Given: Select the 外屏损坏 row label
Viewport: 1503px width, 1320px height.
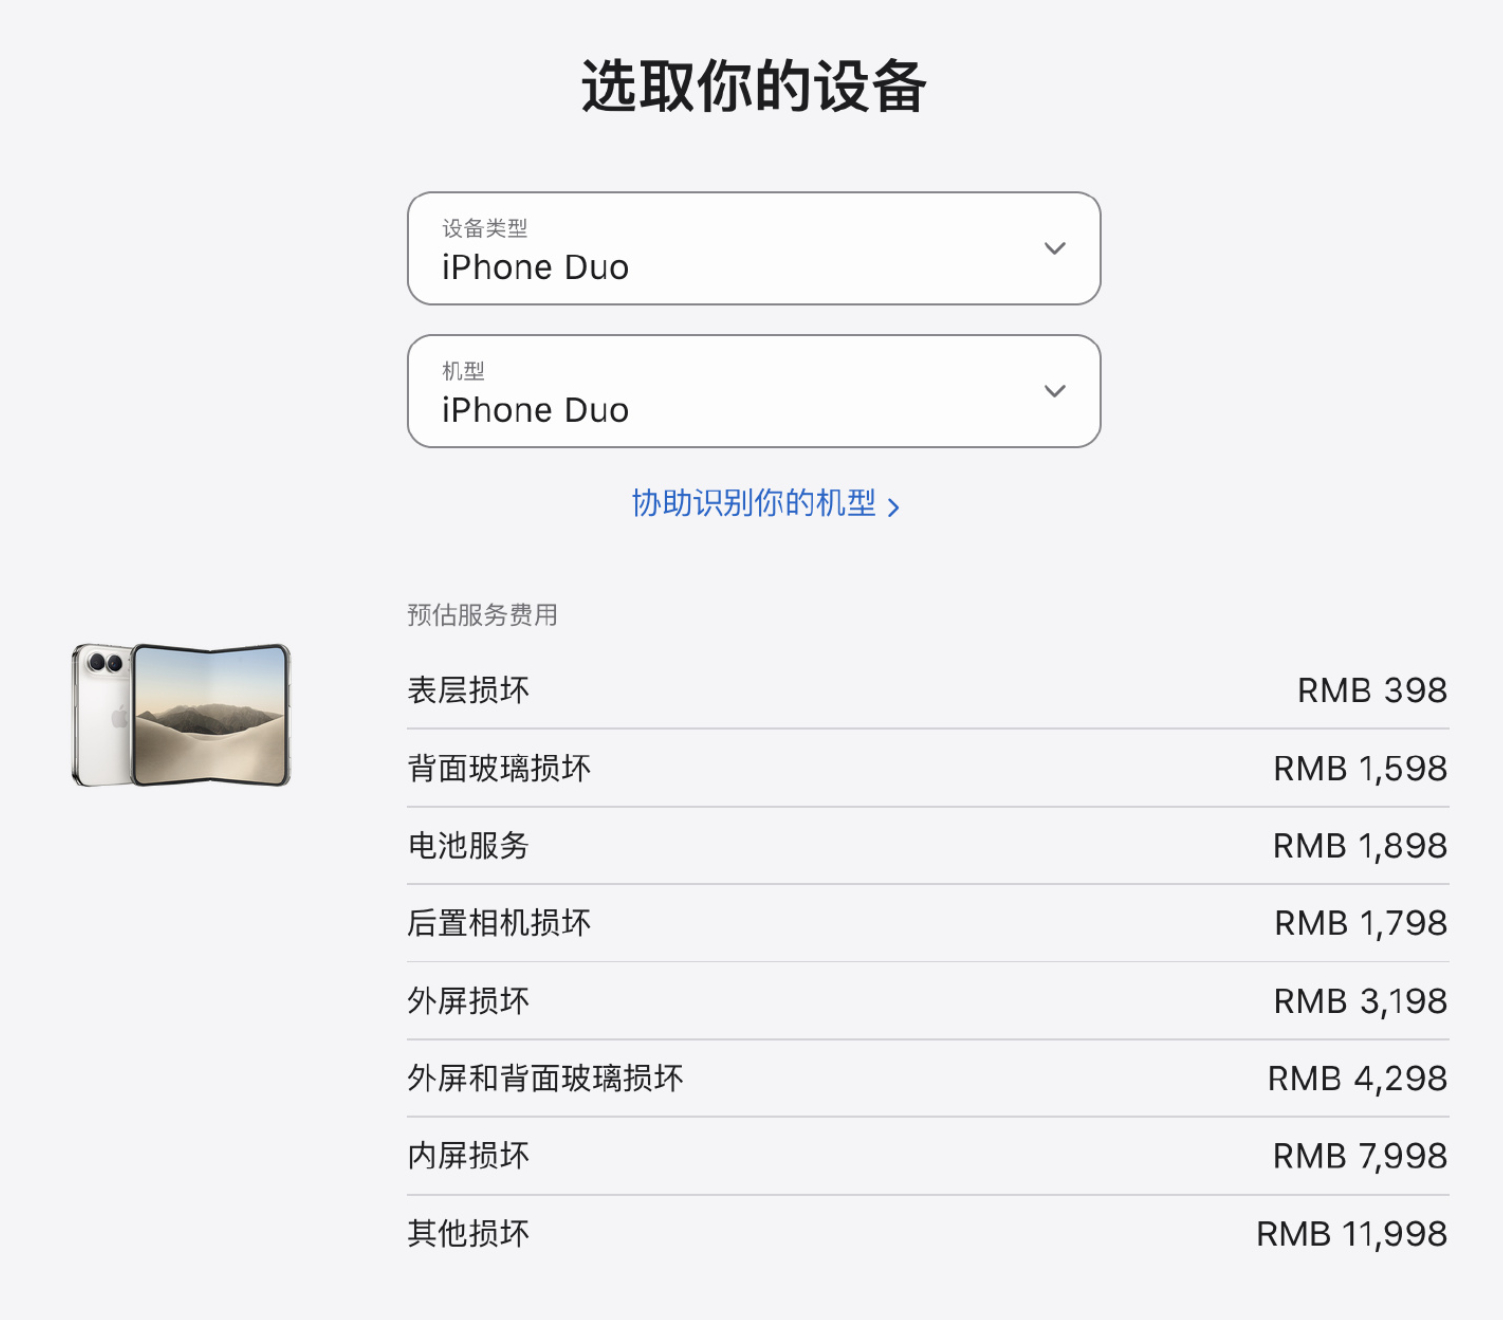Looking at the screenshot, I should (x=468, y=1001).
